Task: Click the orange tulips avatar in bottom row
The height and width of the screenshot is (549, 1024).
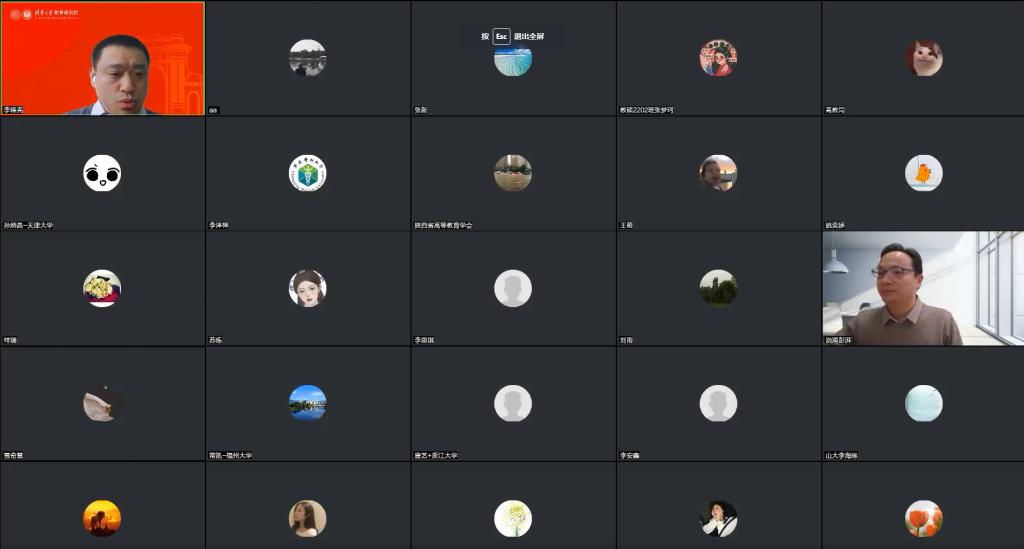Action: point(923,518)
